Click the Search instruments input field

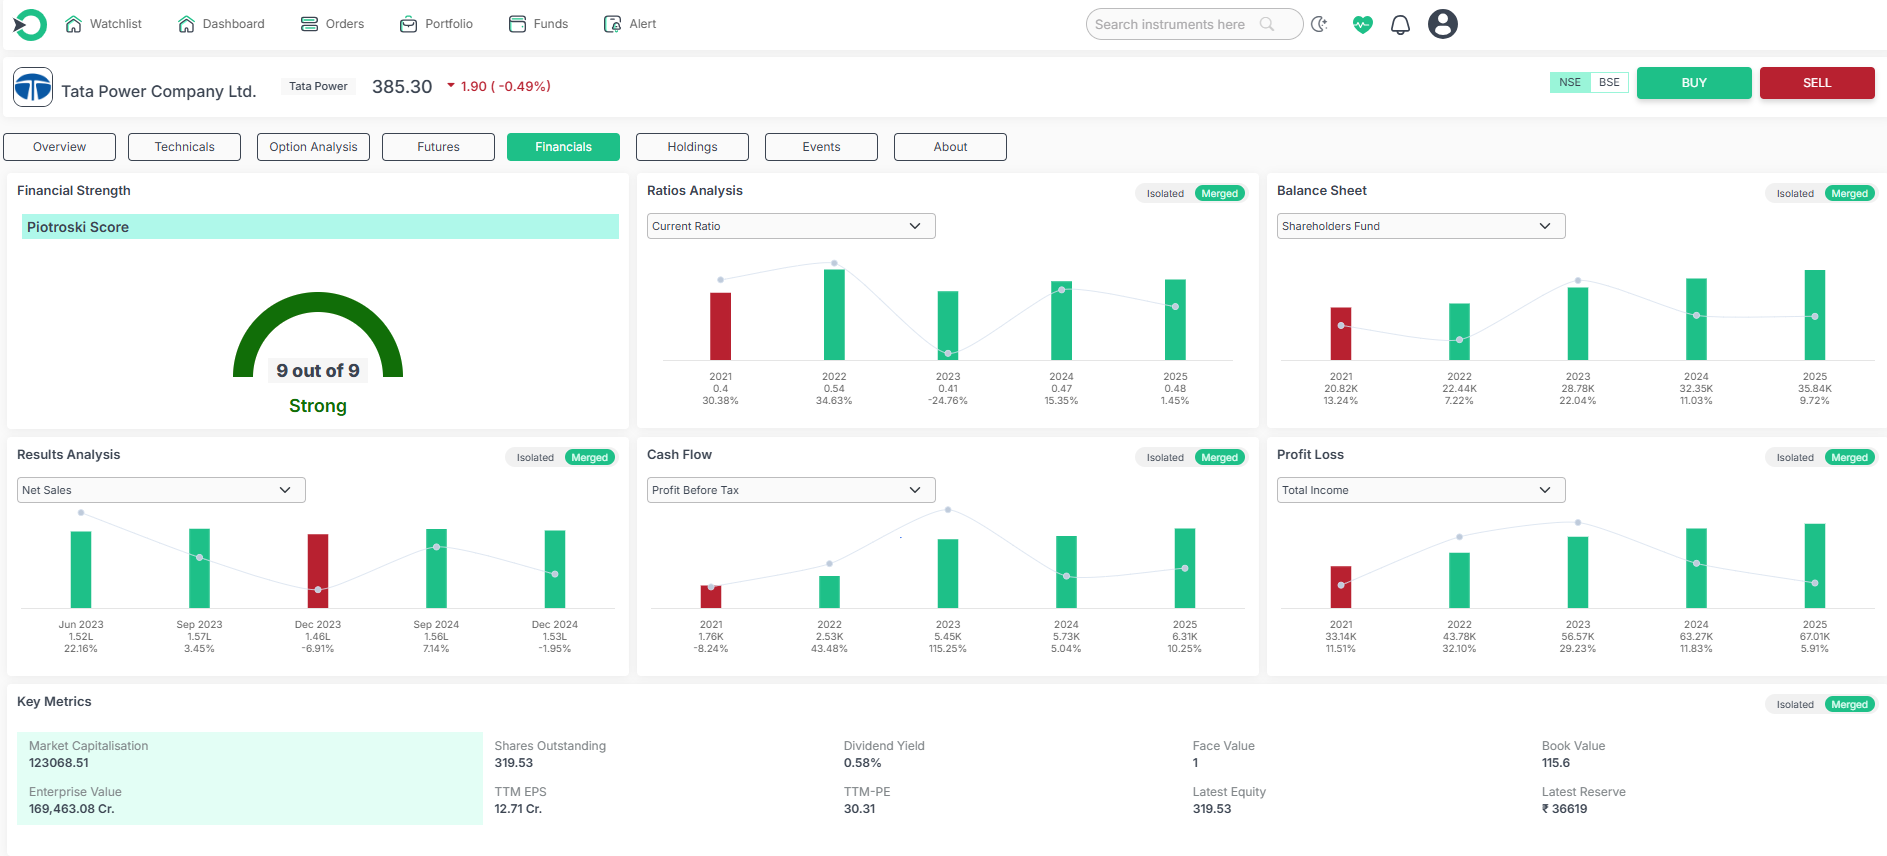point(1194,24)
